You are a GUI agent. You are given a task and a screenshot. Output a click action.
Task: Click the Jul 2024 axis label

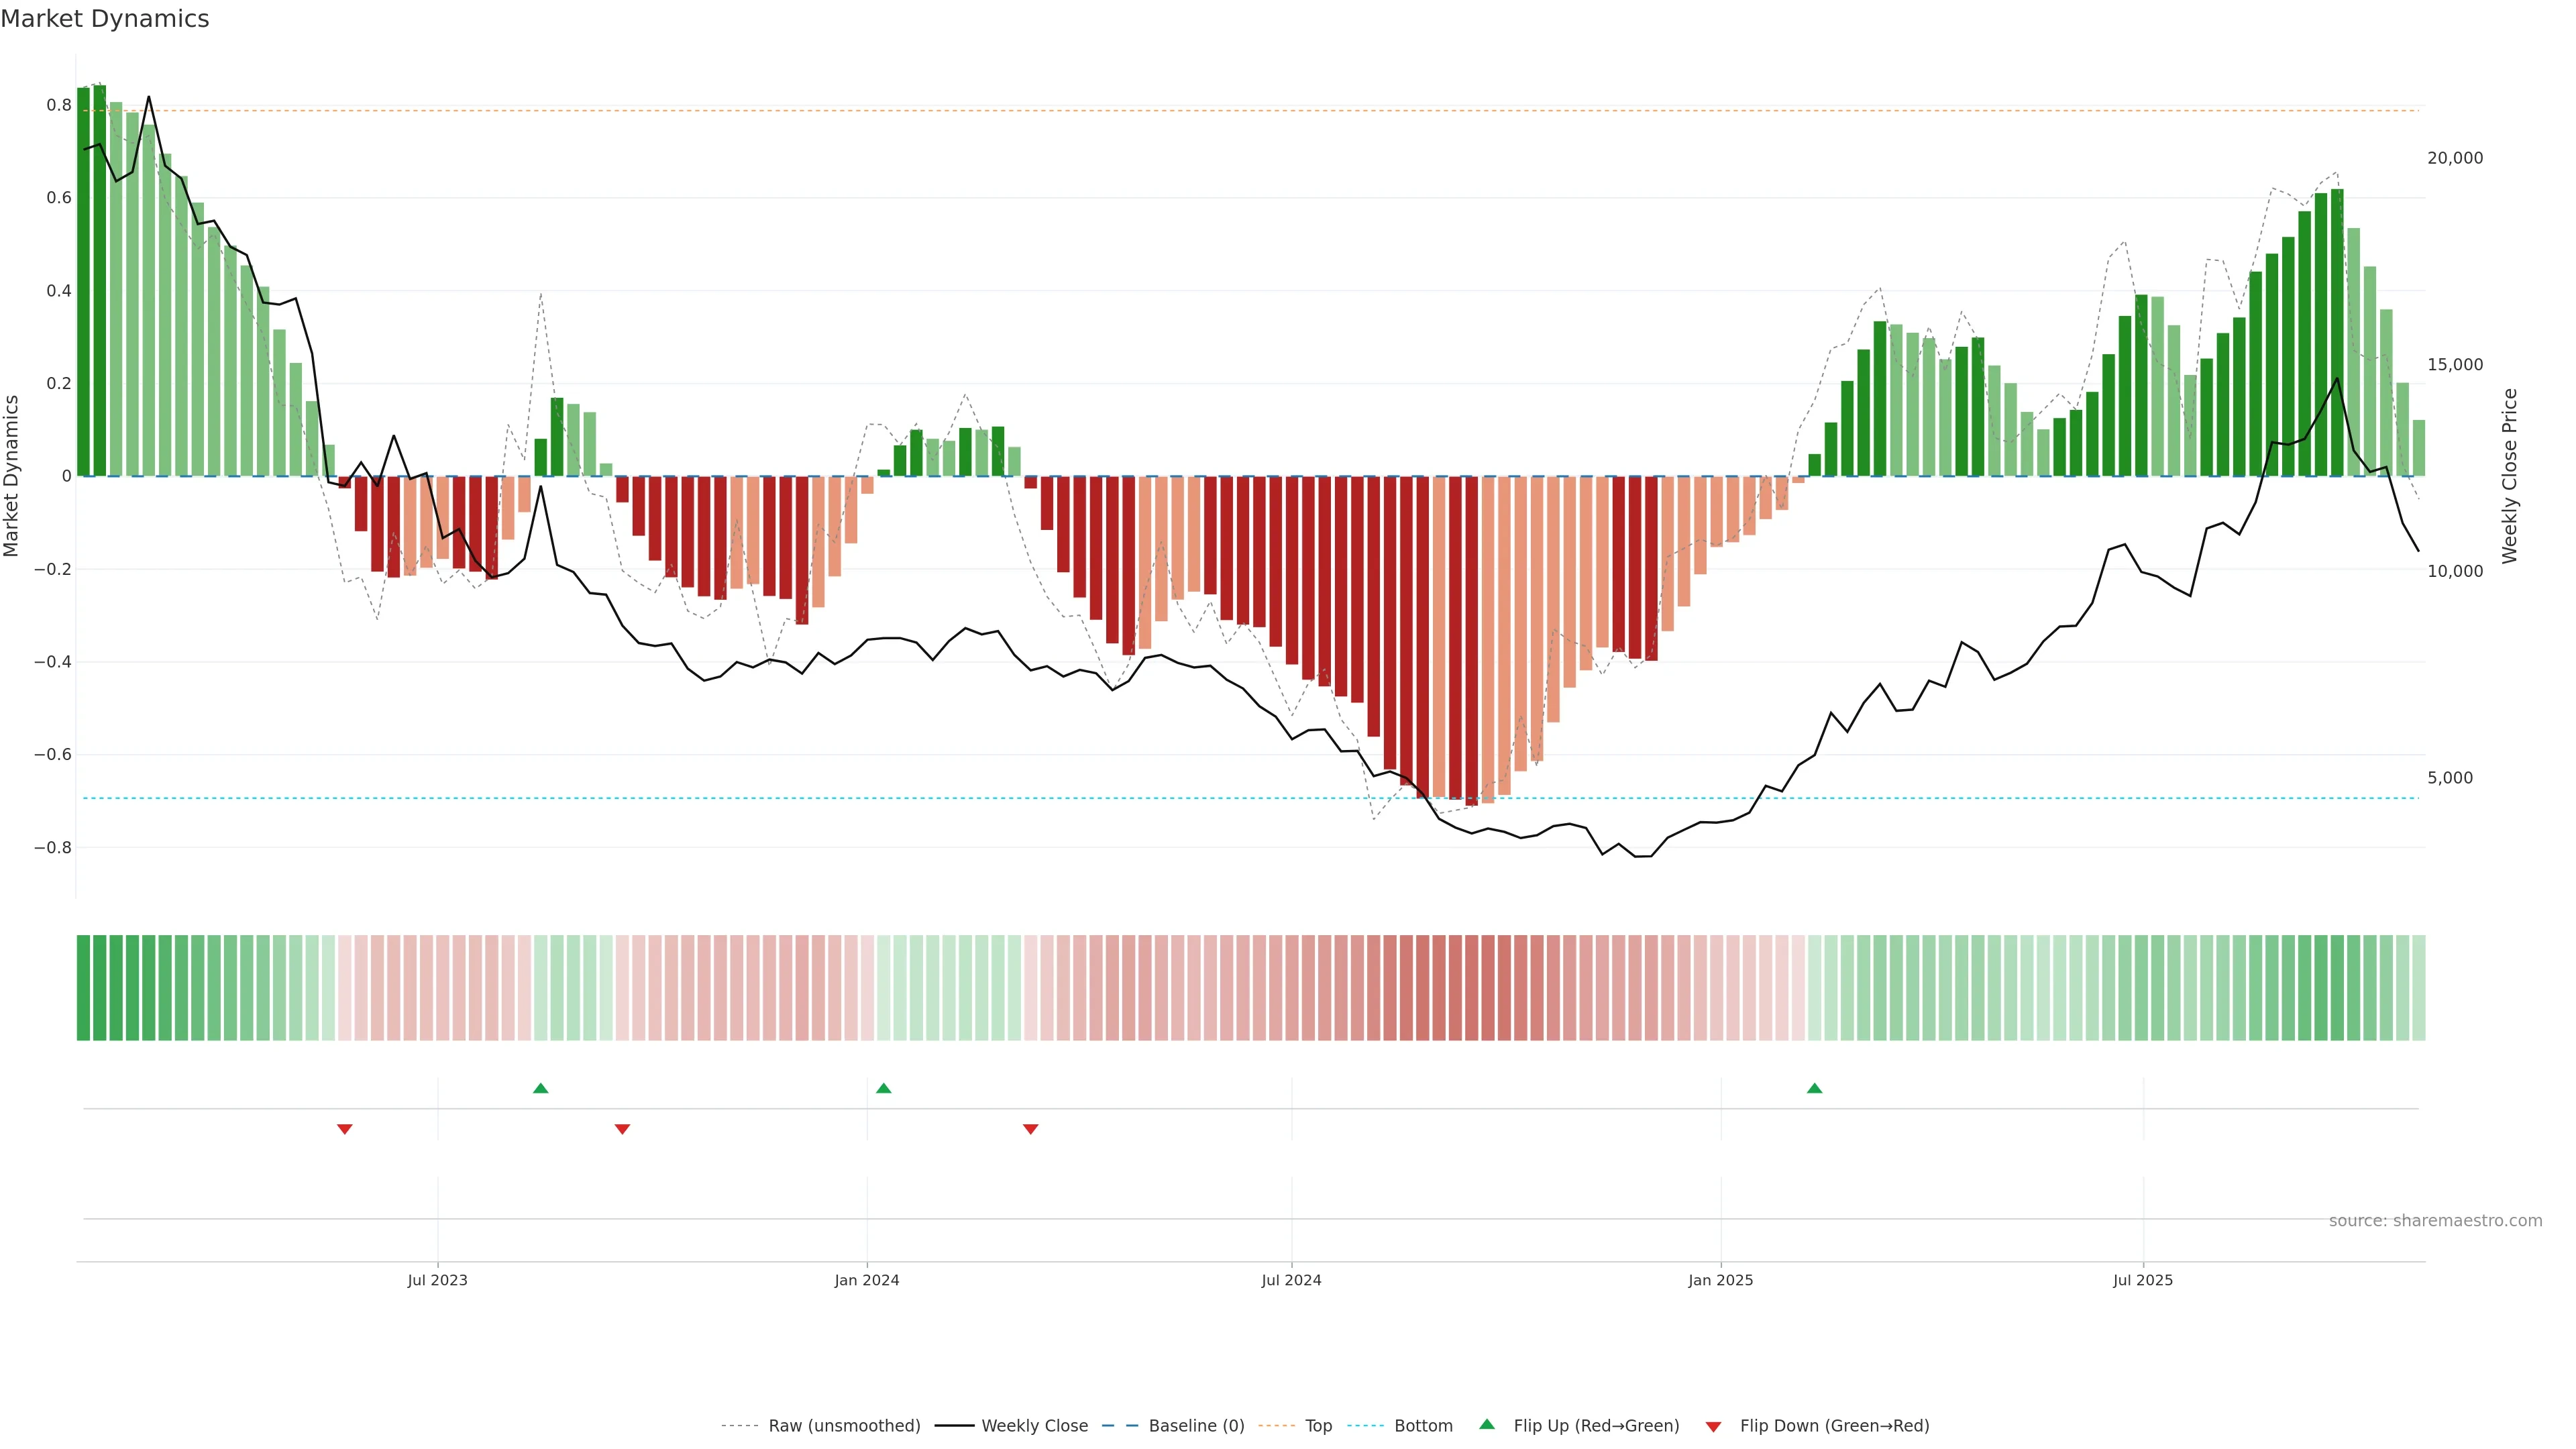1291,1280
